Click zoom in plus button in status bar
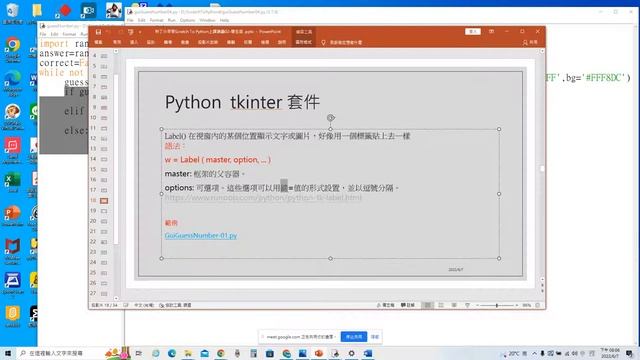This screenshot has width=640, height=360. 516,305
